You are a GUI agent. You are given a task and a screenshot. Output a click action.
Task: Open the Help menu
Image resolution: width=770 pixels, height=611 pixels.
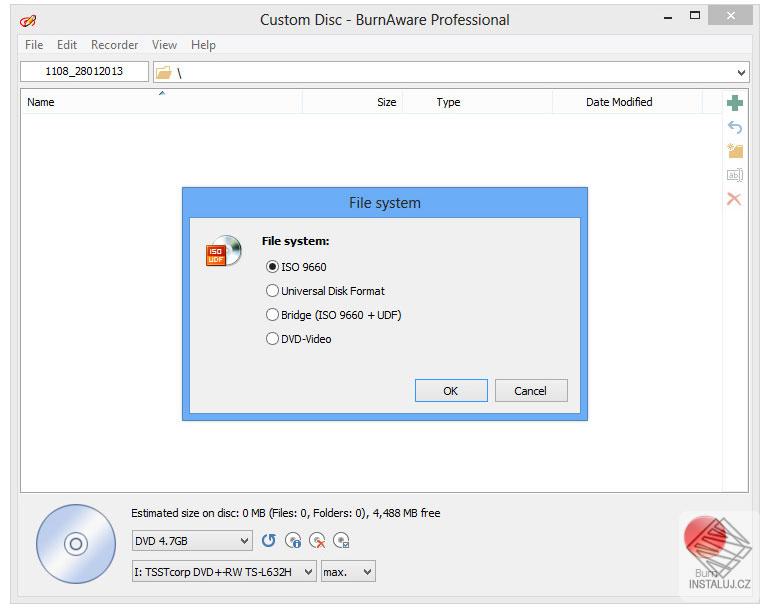(203, 45)
